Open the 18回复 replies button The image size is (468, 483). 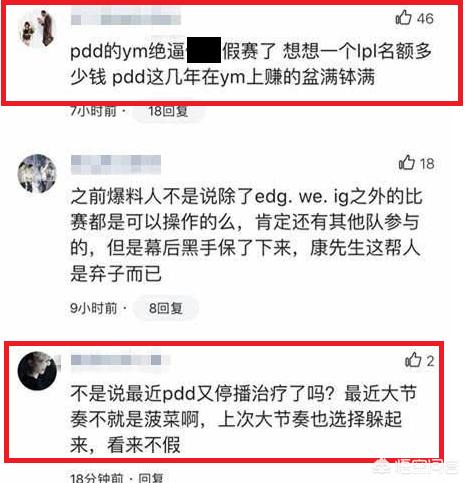[x=168, y=111]
